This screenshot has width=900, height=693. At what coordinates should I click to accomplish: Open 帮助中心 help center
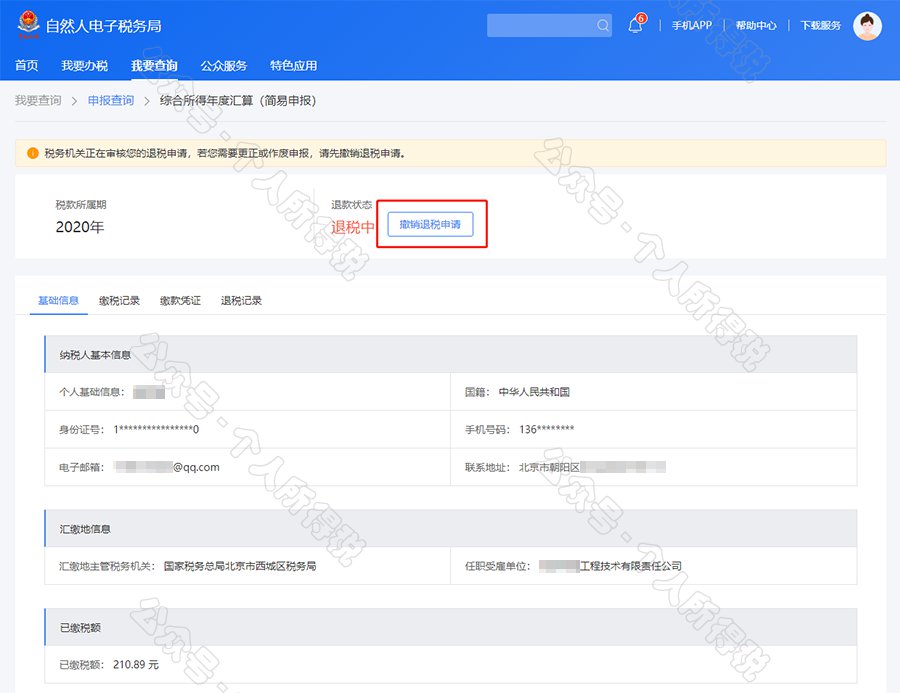tap(755, 26)
